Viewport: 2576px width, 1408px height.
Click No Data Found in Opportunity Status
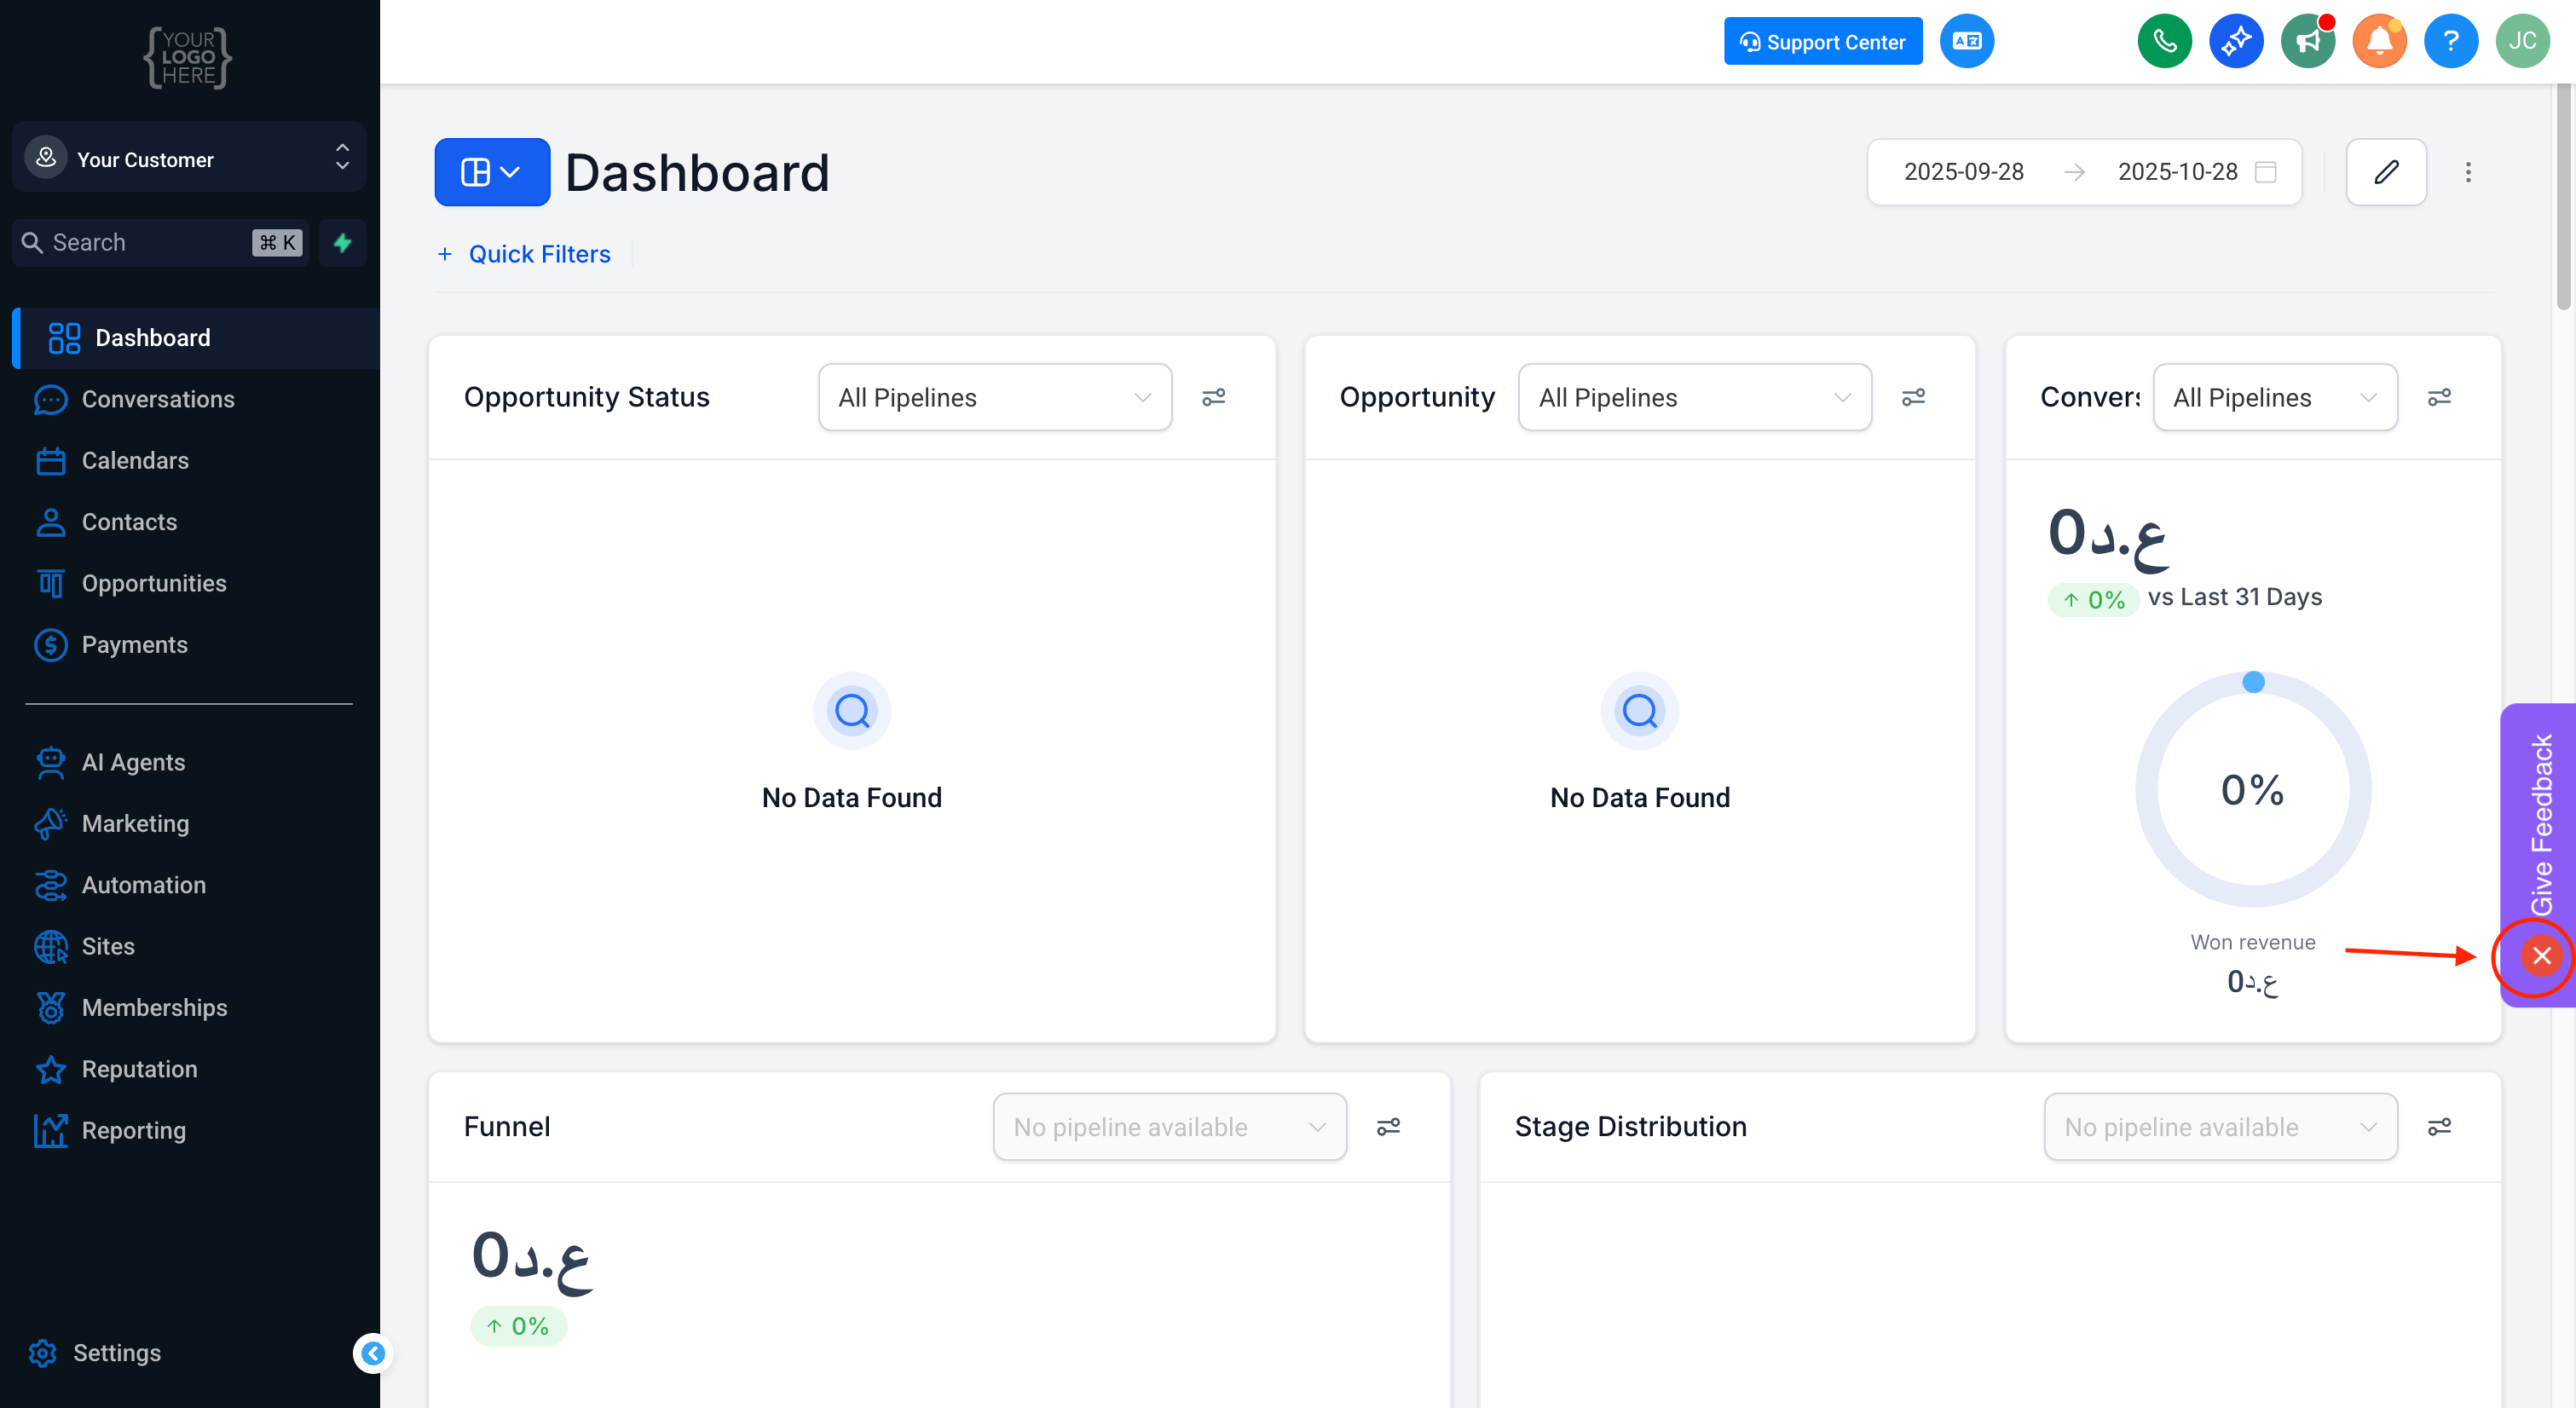click(852, 797)
